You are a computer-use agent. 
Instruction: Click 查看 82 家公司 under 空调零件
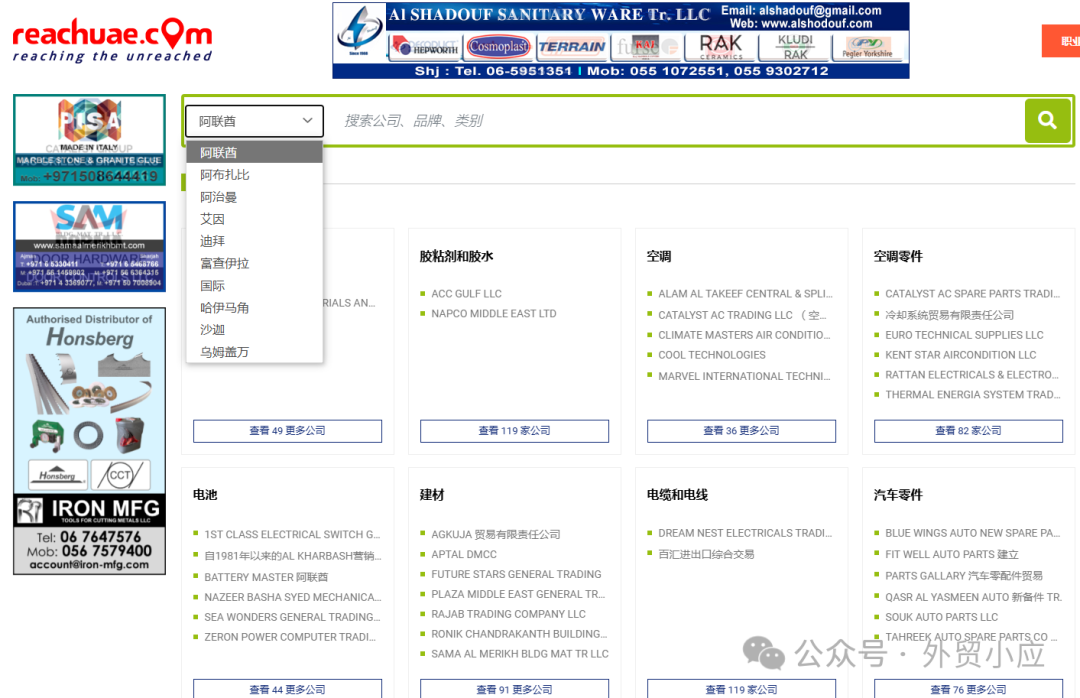pyautogui.click(x=968, y=431)
